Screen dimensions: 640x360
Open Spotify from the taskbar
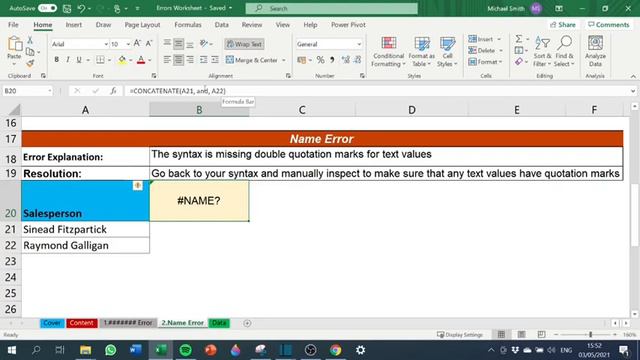click(x=186, y=350)
